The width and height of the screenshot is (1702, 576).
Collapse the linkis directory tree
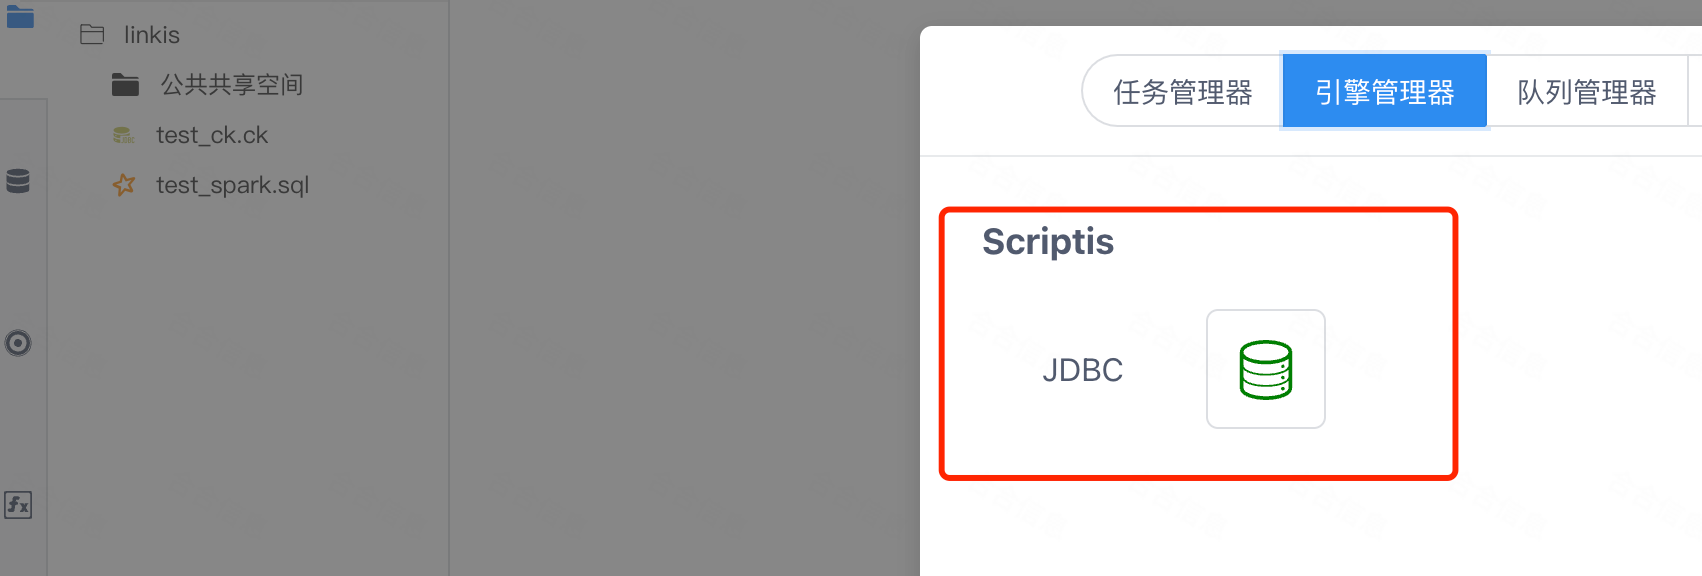coord(151,33)
